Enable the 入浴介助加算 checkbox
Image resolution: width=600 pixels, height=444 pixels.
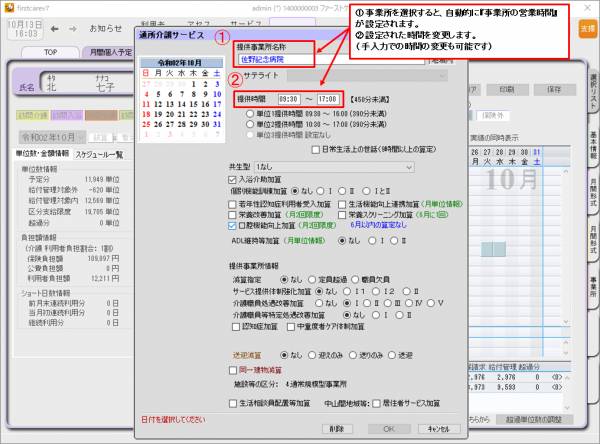231,176
